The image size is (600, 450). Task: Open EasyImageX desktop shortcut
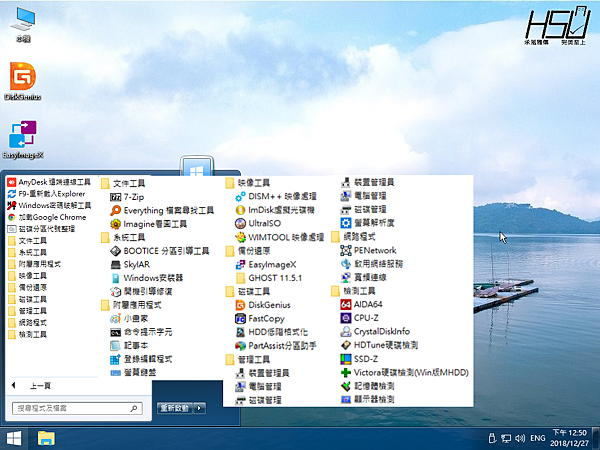click(23, 140)
